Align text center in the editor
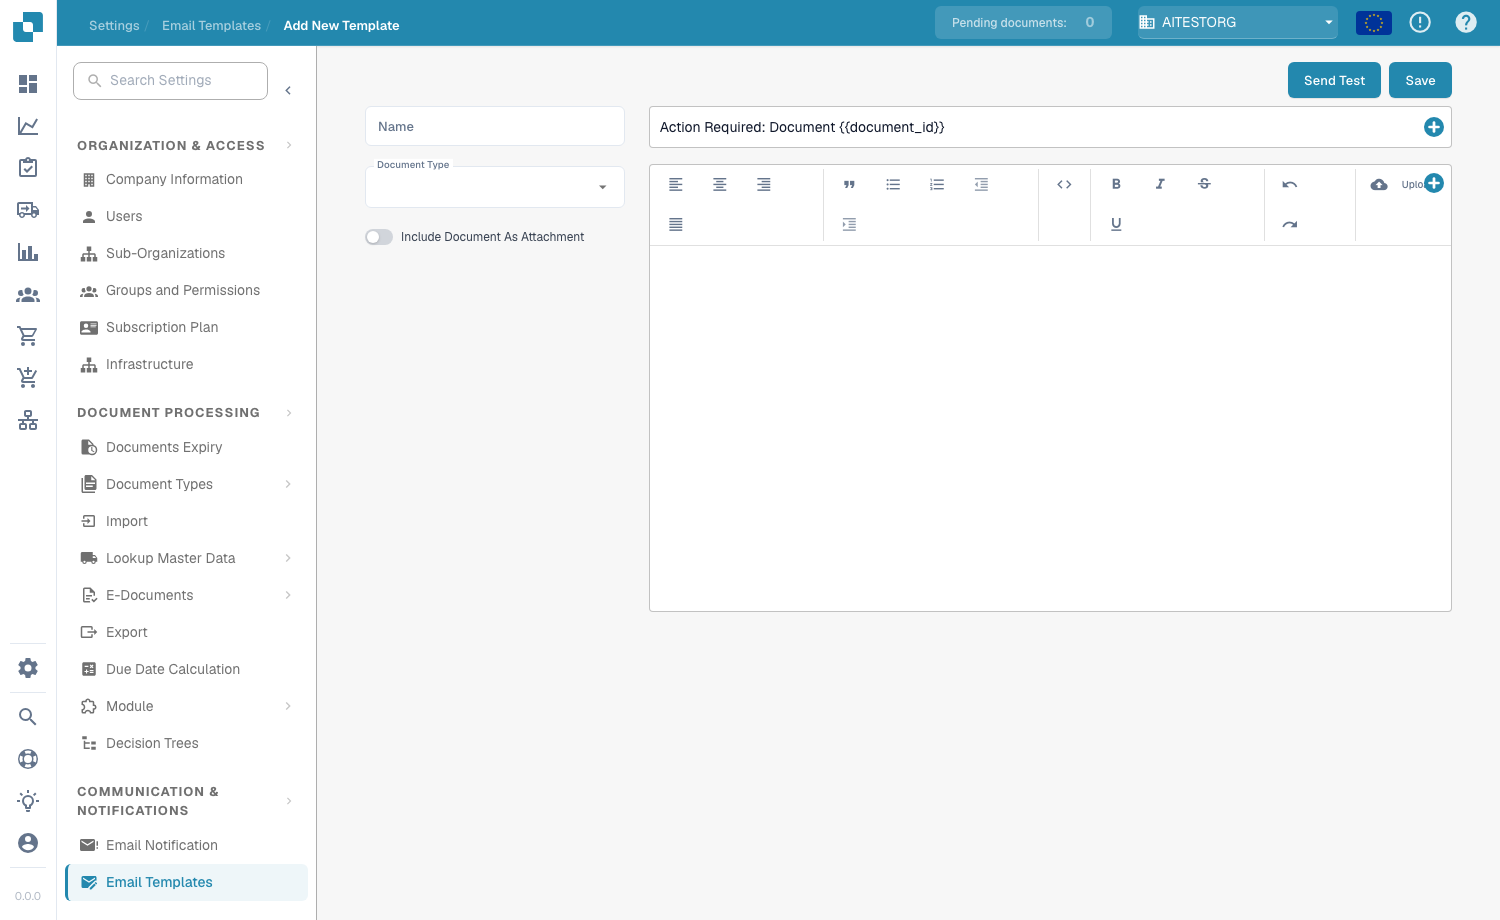 click(x=720, y=184)
